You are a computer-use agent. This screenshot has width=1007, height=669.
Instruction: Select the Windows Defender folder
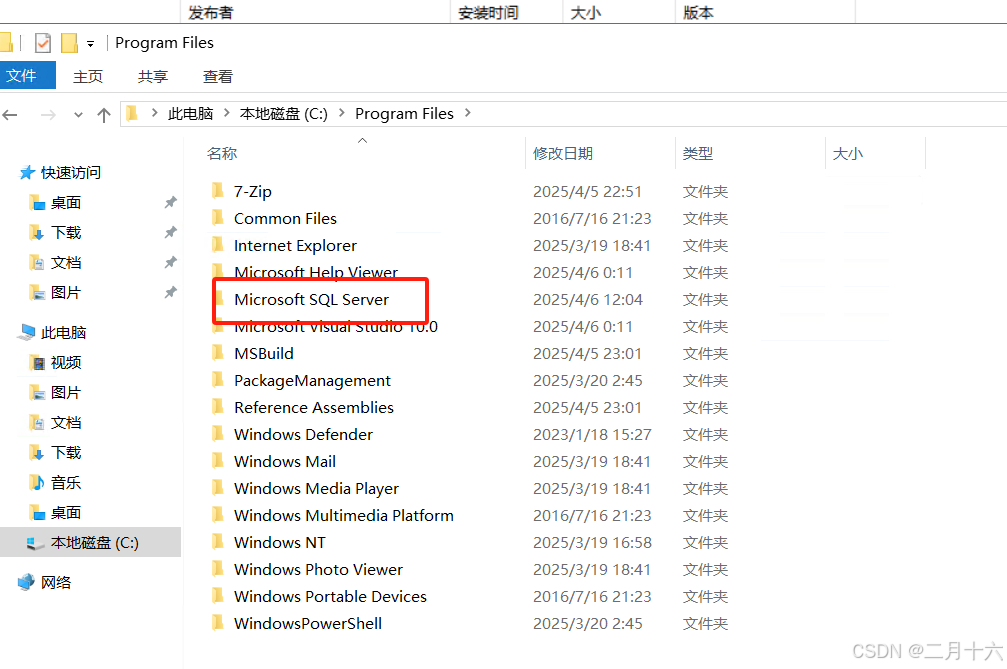tap(303, 435)
